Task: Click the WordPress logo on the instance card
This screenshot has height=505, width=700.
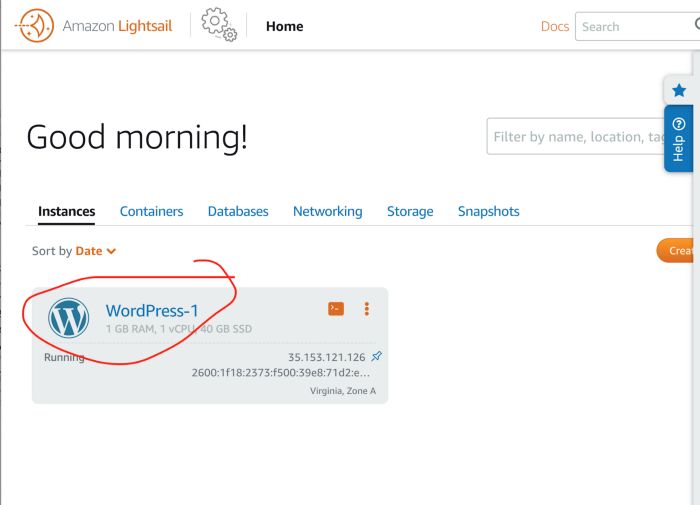Action: pyautogui.click(x=68, y=318)
